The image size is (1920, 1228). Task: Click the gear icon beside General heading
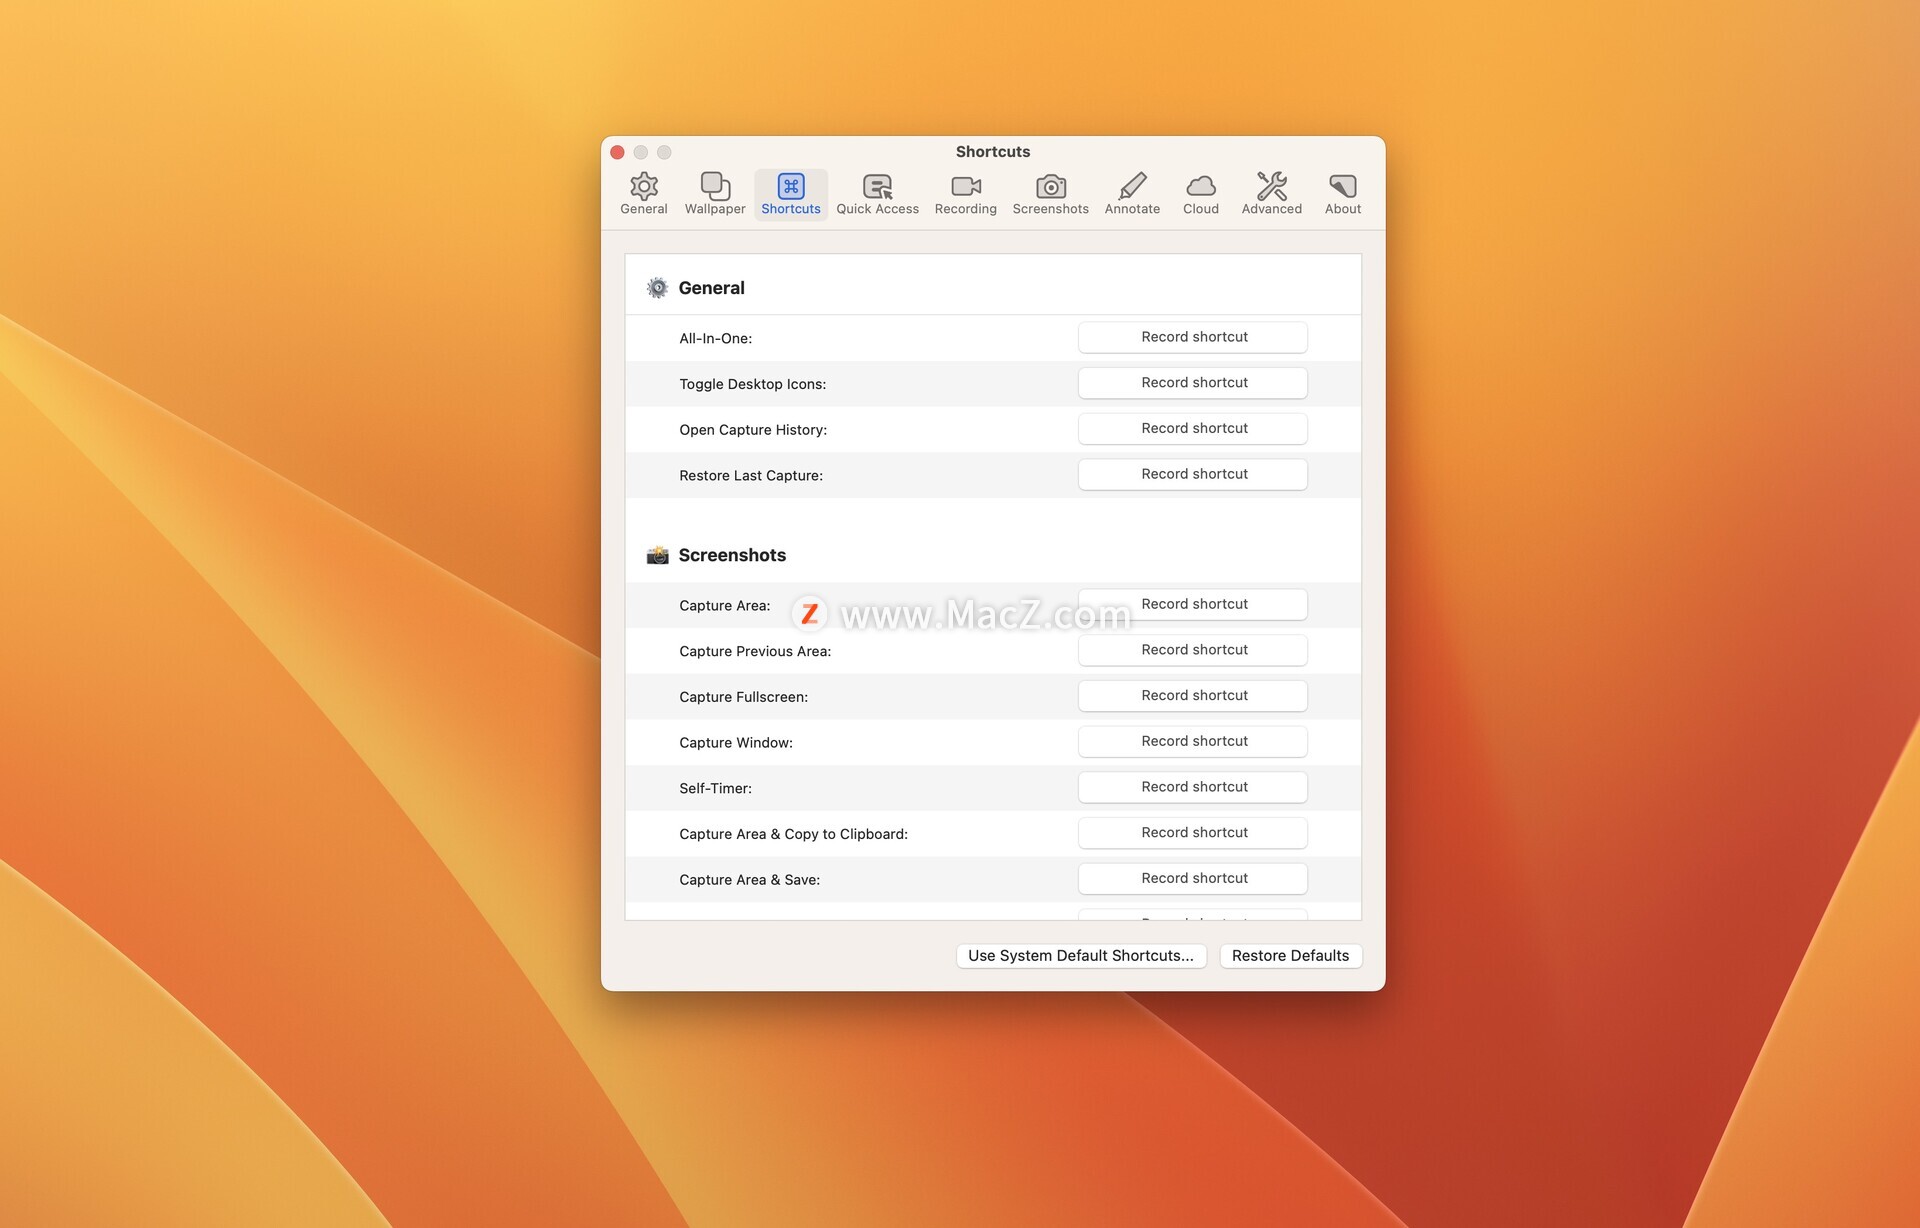(x=657, y=288)
